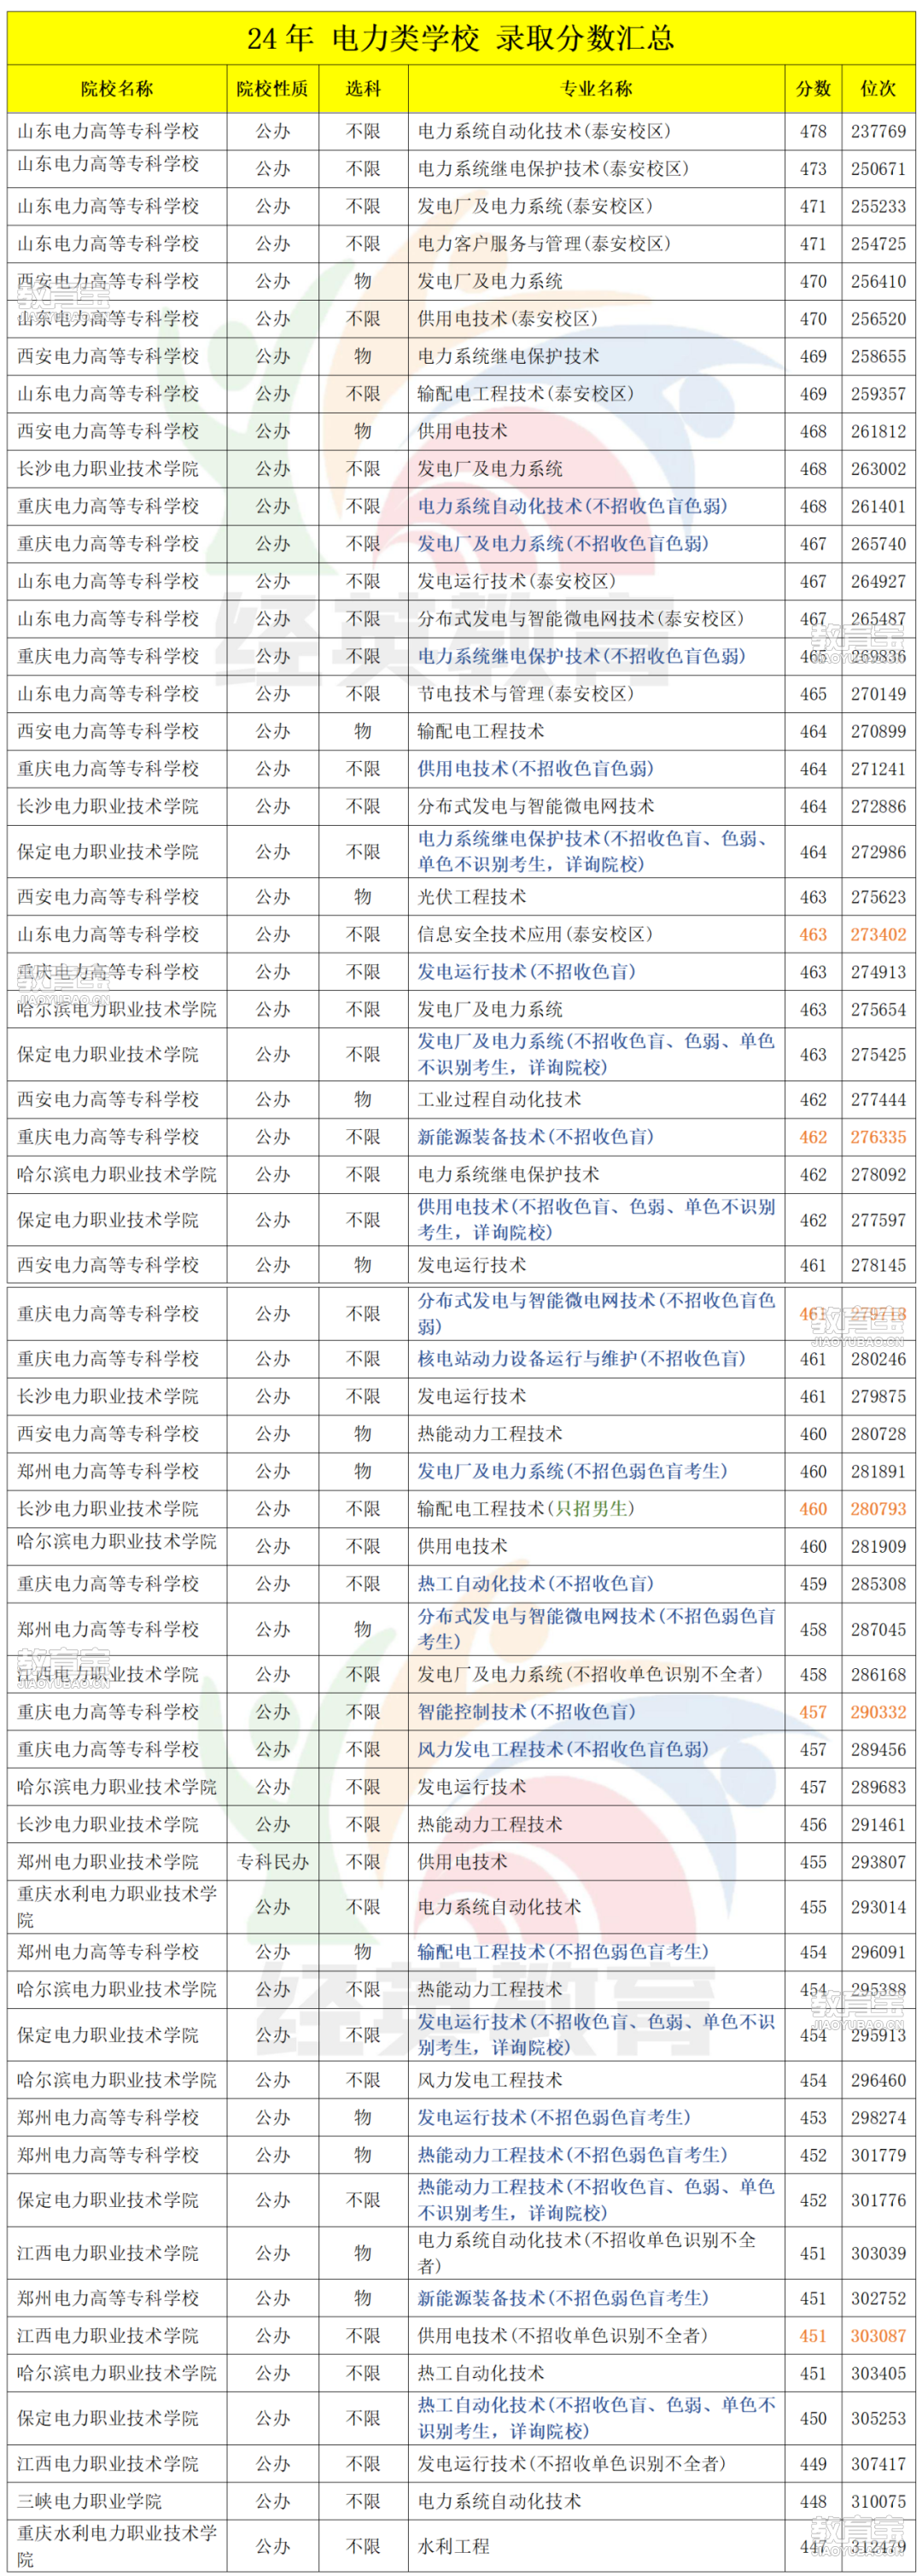Select 工业过程自动化技术 major cell
Image resolution: width=922 pixels, height=2576 pixels.
498,1099
